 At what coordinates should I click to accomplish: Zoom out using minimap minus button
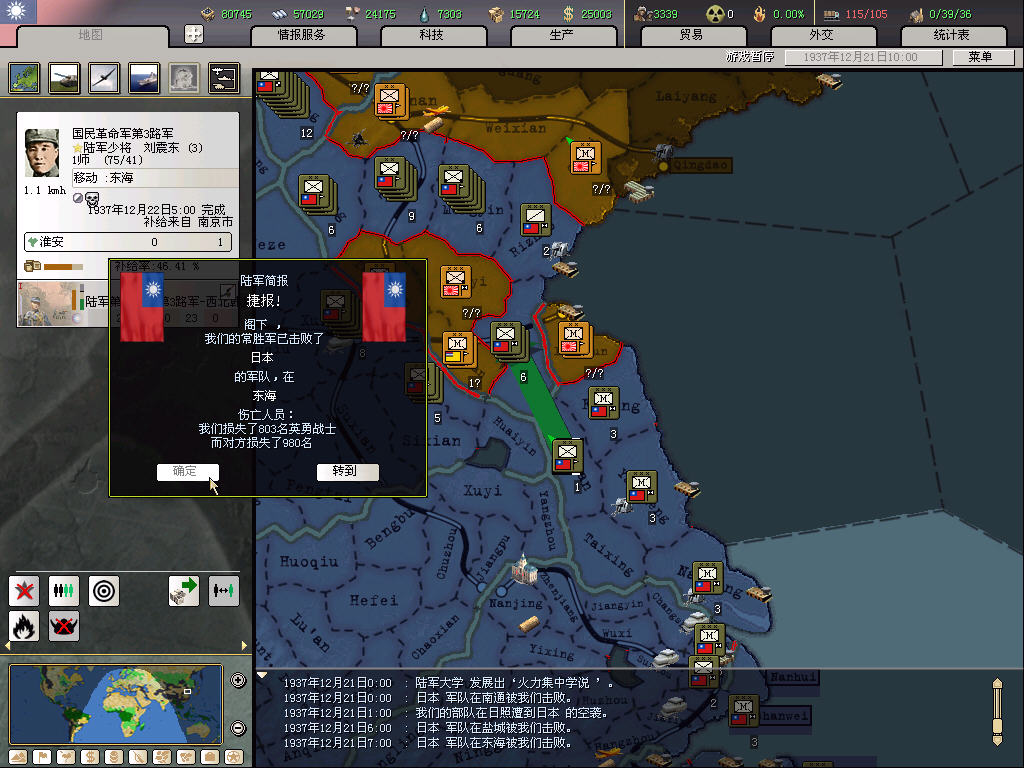pyautogui.click(x=238, y=727)
